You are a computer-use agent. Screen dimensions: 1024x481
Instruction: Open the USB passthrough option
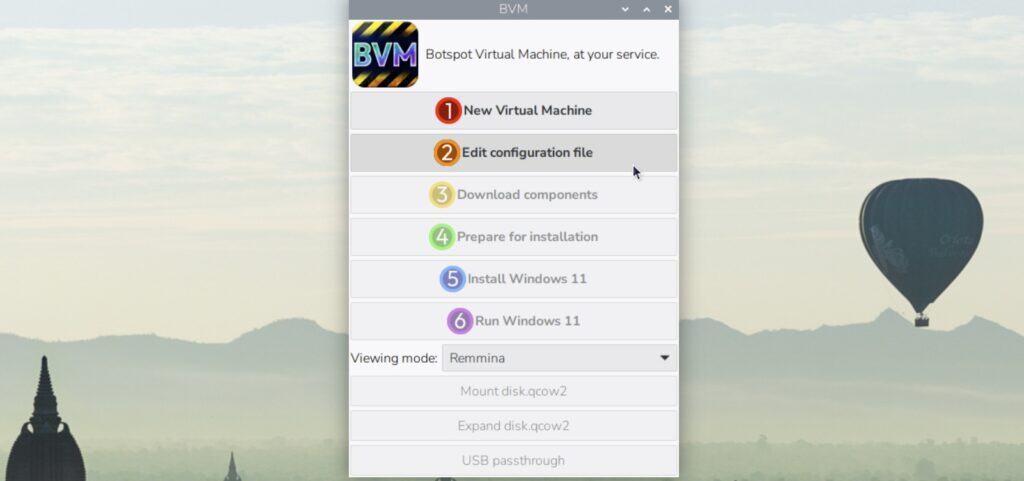click(513, 461)
